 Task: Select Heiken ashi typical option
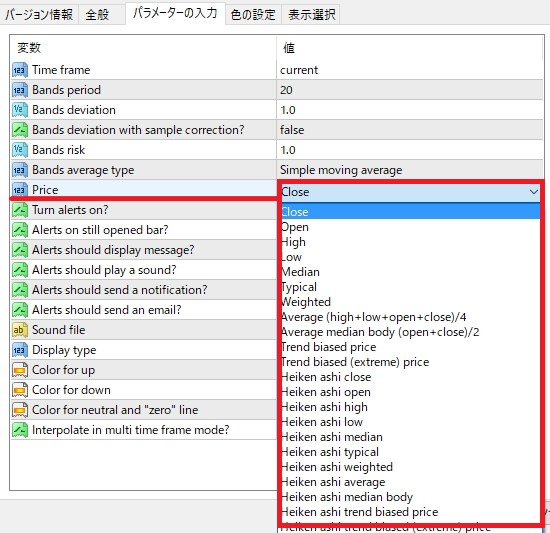click(410, 452)
